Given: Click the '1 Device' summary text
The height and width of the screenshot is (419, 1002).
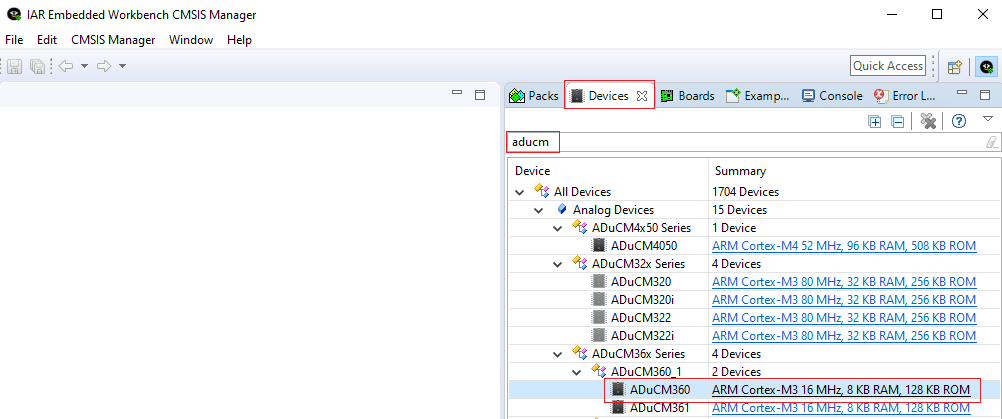Looking at the screenshot, I should [x=734, y=227].
